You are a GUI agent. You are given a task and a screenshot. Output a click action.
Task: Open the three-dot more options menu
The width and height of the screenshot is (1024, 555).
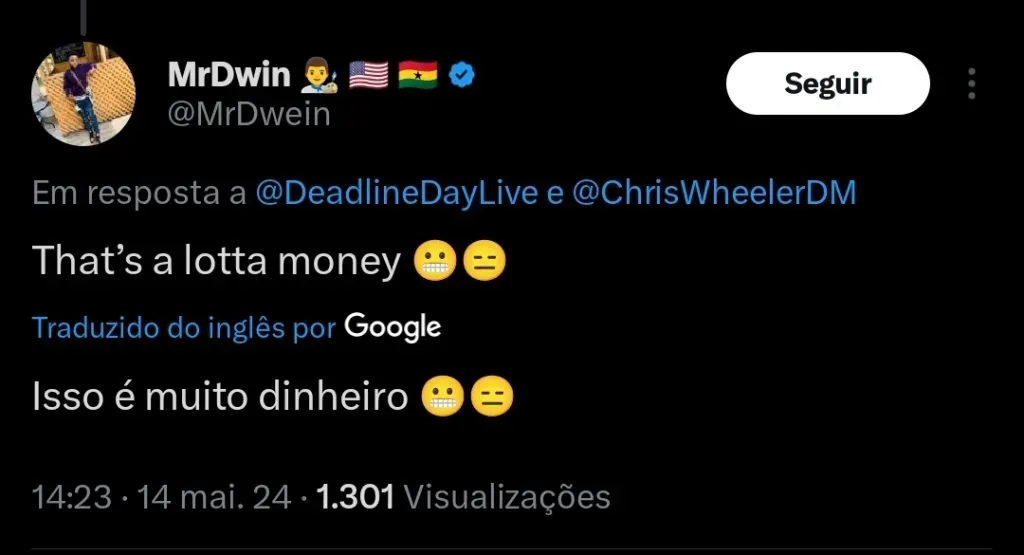[972, 84]
